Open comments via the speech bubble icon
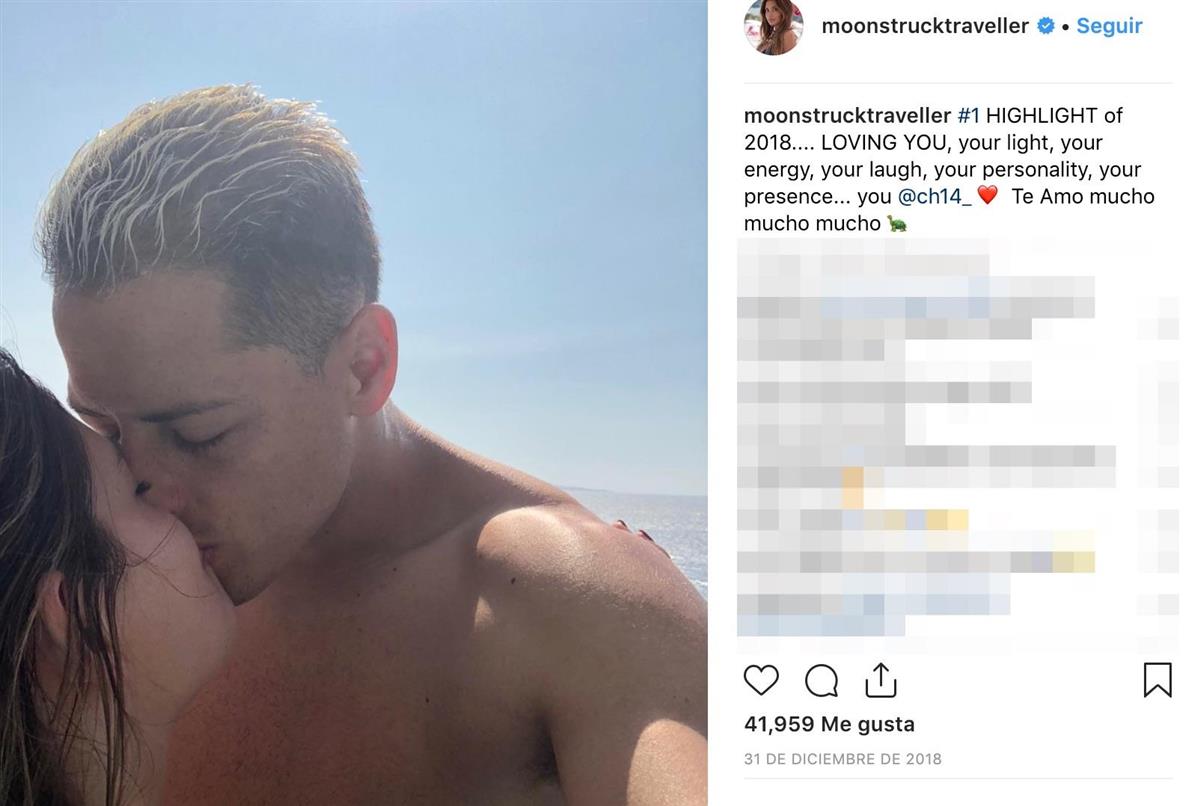The height and width of the screenshot is (806, 1200). click(821, 680)
